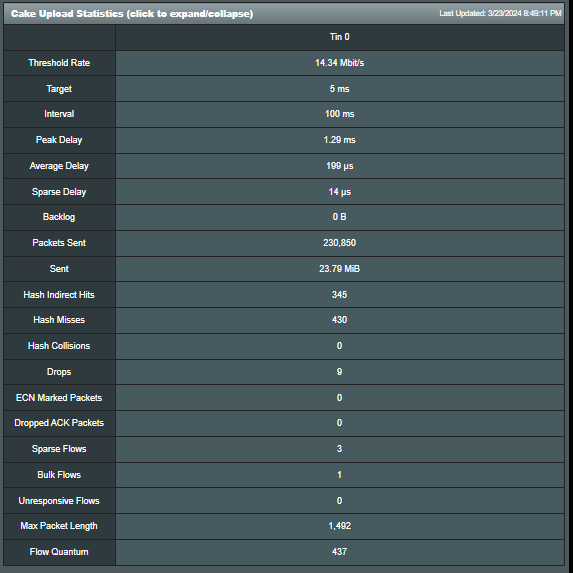
Task: Select the 14.34 Mbit/s value cell
Action: tap(339, 63)
